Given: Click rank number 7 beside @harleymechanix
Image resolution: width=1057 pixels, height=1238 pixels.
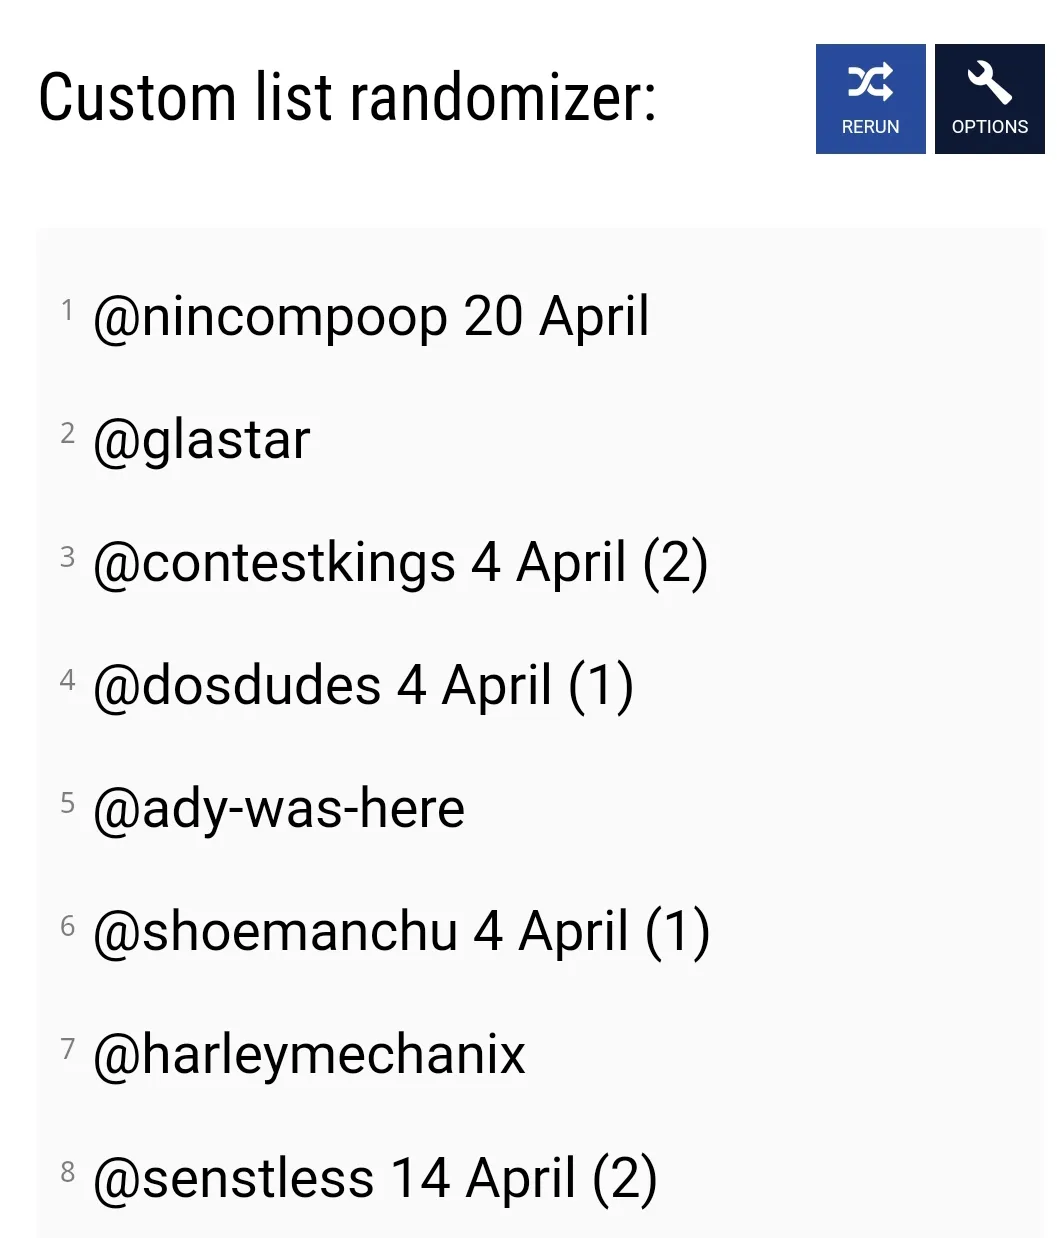Looking at the screenshot, I should tap(67, 1048).
